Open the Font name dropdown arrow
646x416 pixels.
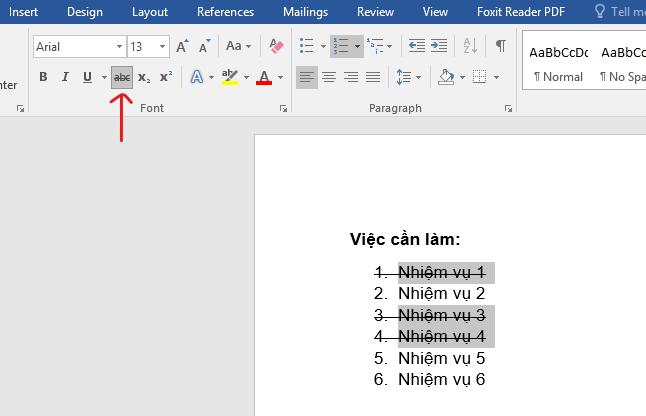coord(119,46)
